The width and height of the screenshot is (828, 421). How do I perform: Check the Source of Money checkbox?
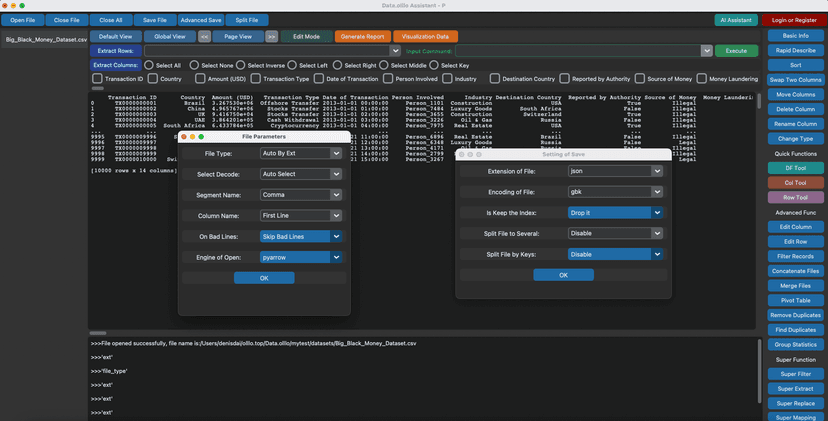[x=640, y=78]
